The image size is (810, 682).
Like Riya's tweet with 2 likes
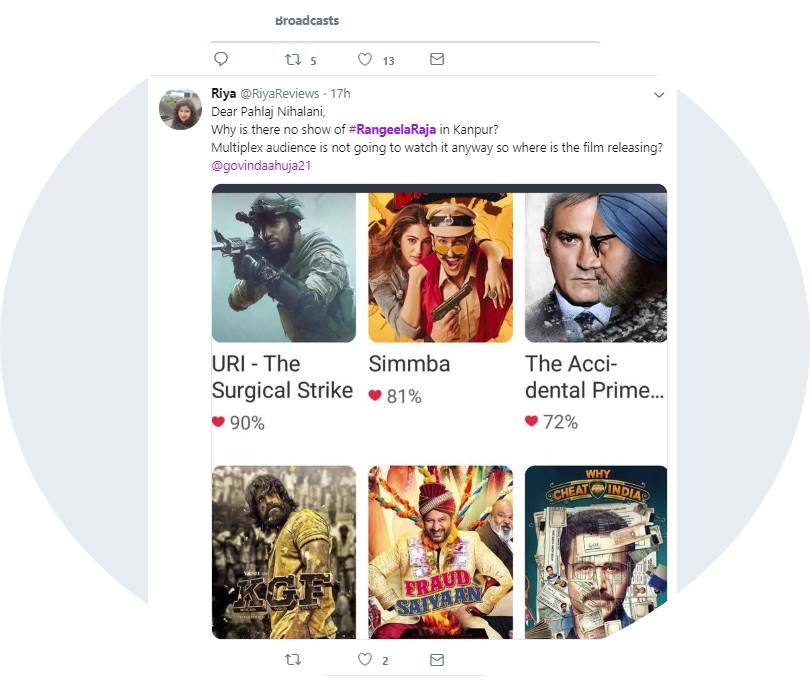[x=365, y=660]
